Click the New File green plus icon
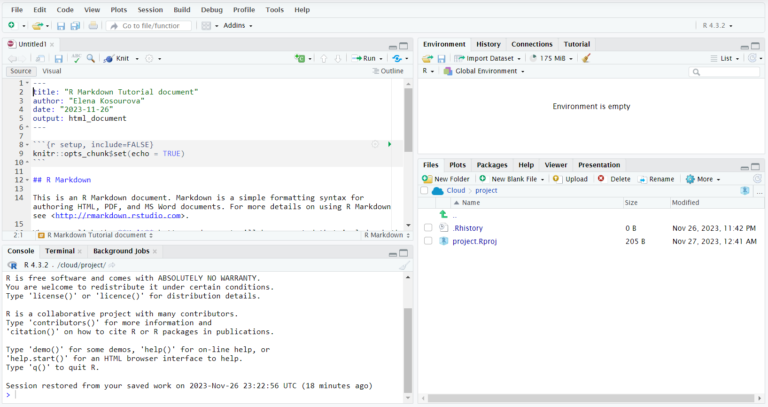The height and width of the screenshot is (407, 768). pyautogui.click(x=11, y=25)
